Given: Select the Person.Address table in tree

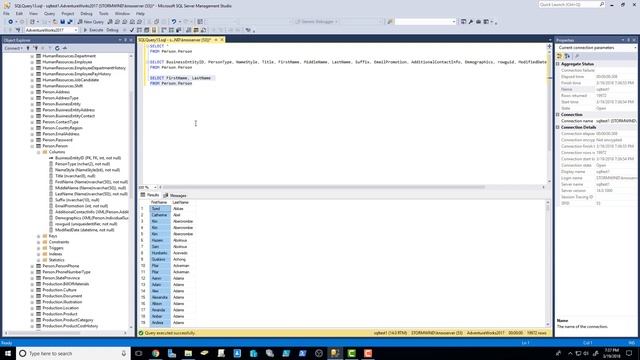Looking at the screenshot, I should [x=56, y=92].
